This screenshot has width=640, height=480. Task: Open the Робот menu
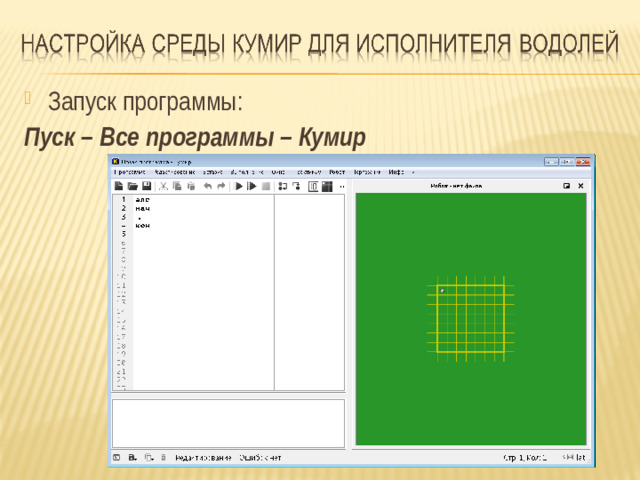(337, 172)
